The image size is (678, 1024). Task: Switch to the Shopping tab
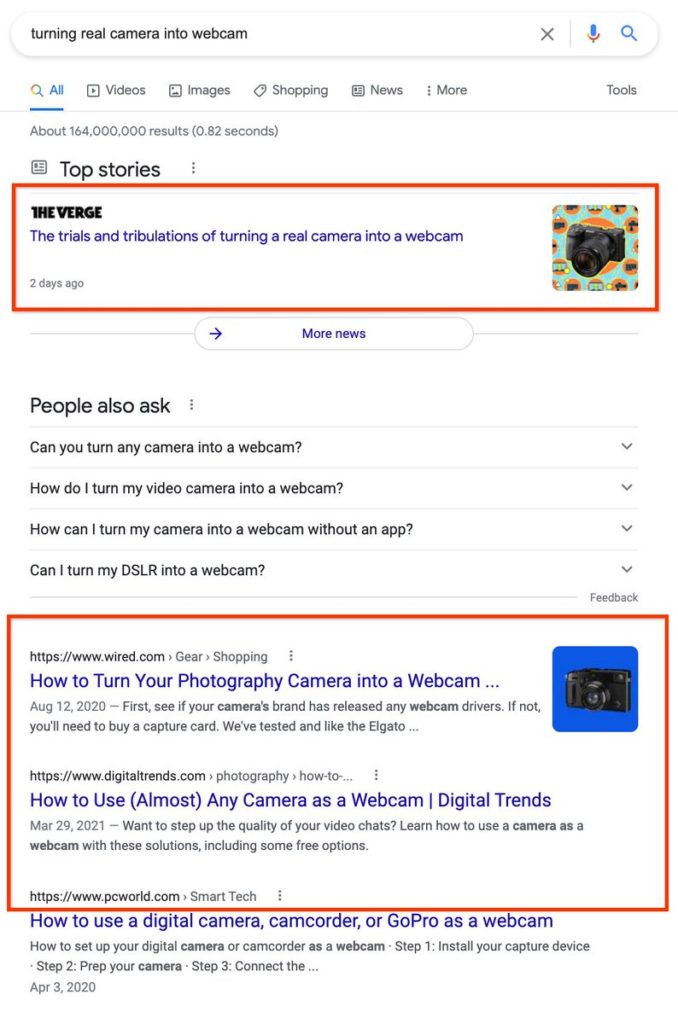[291, 90]
